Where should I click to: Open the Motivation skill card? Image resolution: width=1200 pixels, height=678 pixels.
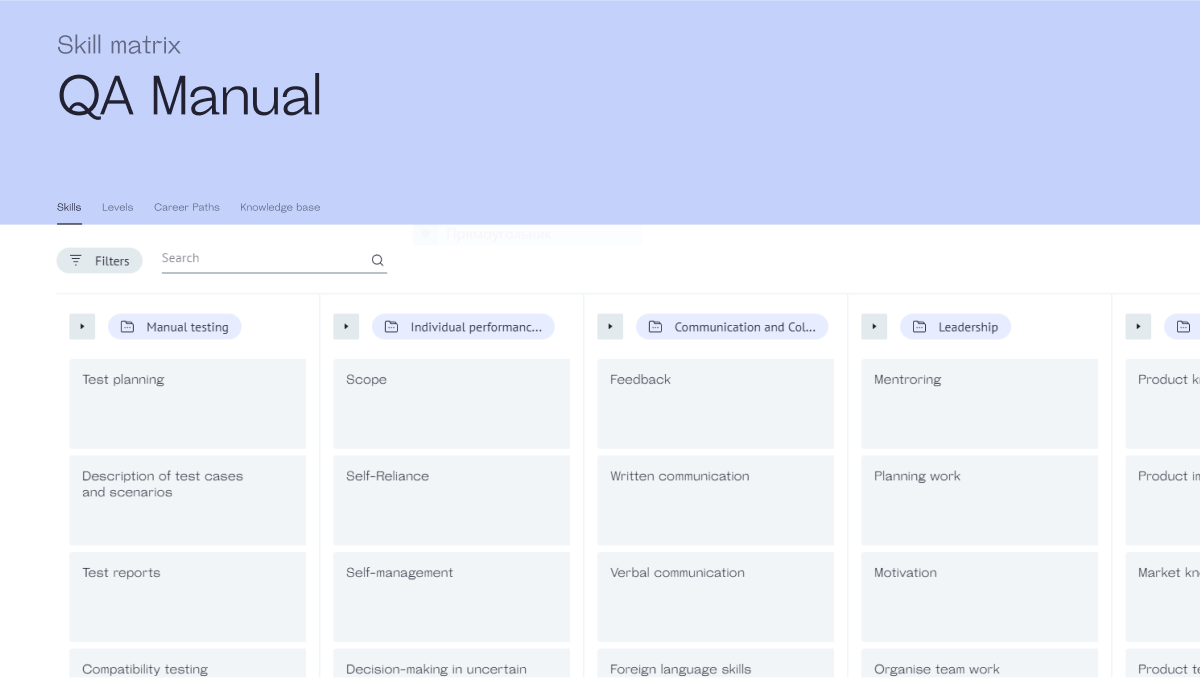979,597
